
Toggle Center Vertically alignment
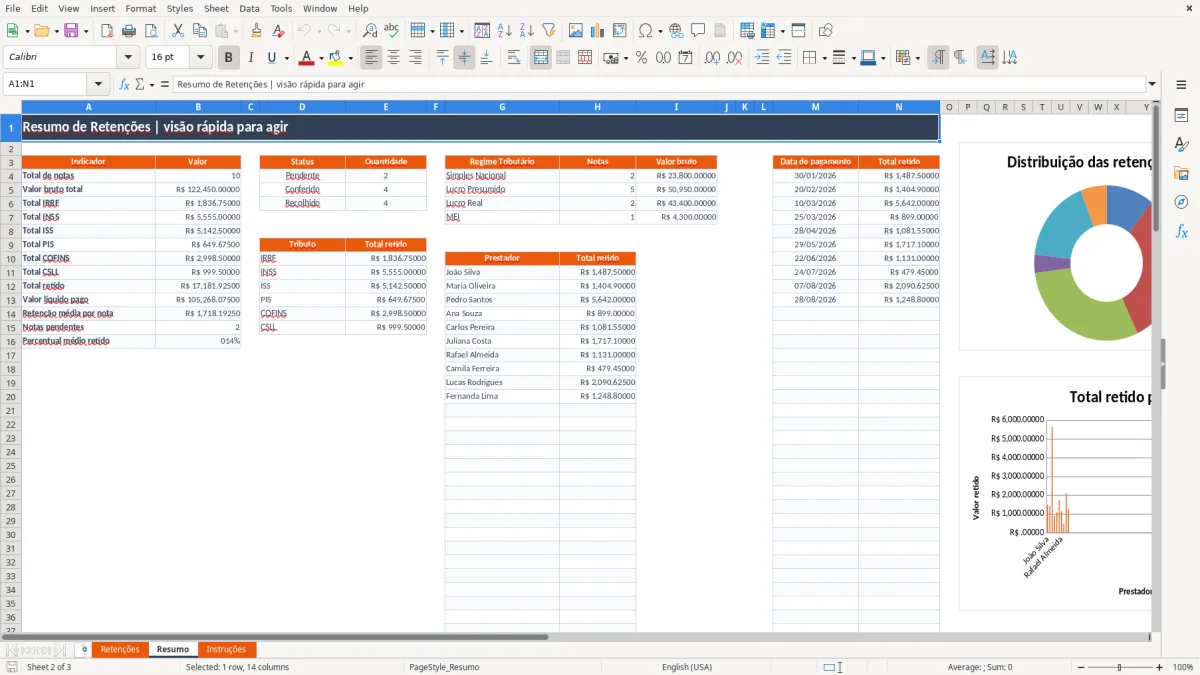click(464, 58)
